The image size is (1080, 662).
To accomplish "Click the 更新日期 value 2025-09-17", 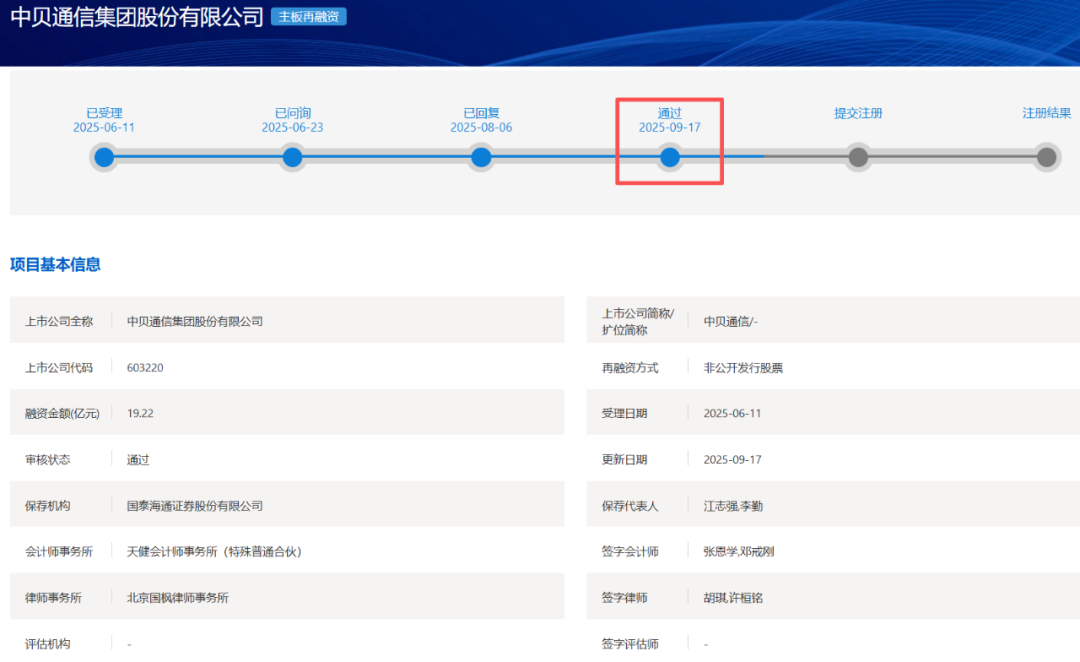I will 732,459.
